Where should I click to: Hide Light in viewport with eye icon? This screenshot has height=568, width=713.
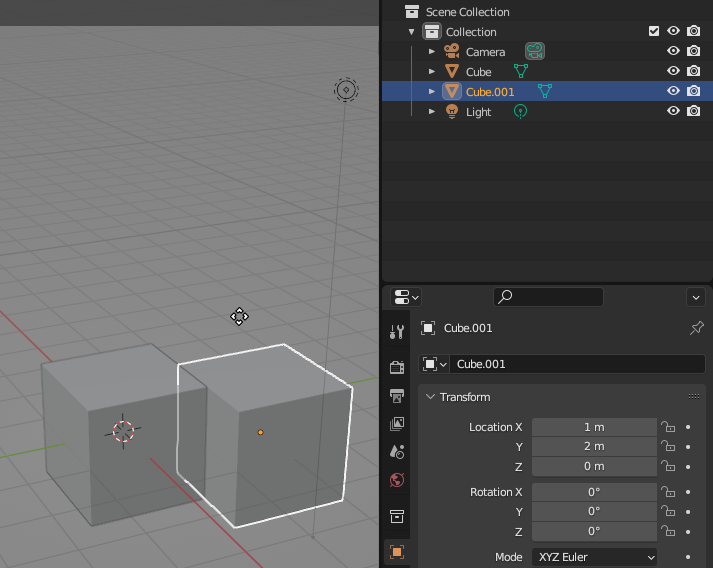click(x=673, y=111)
